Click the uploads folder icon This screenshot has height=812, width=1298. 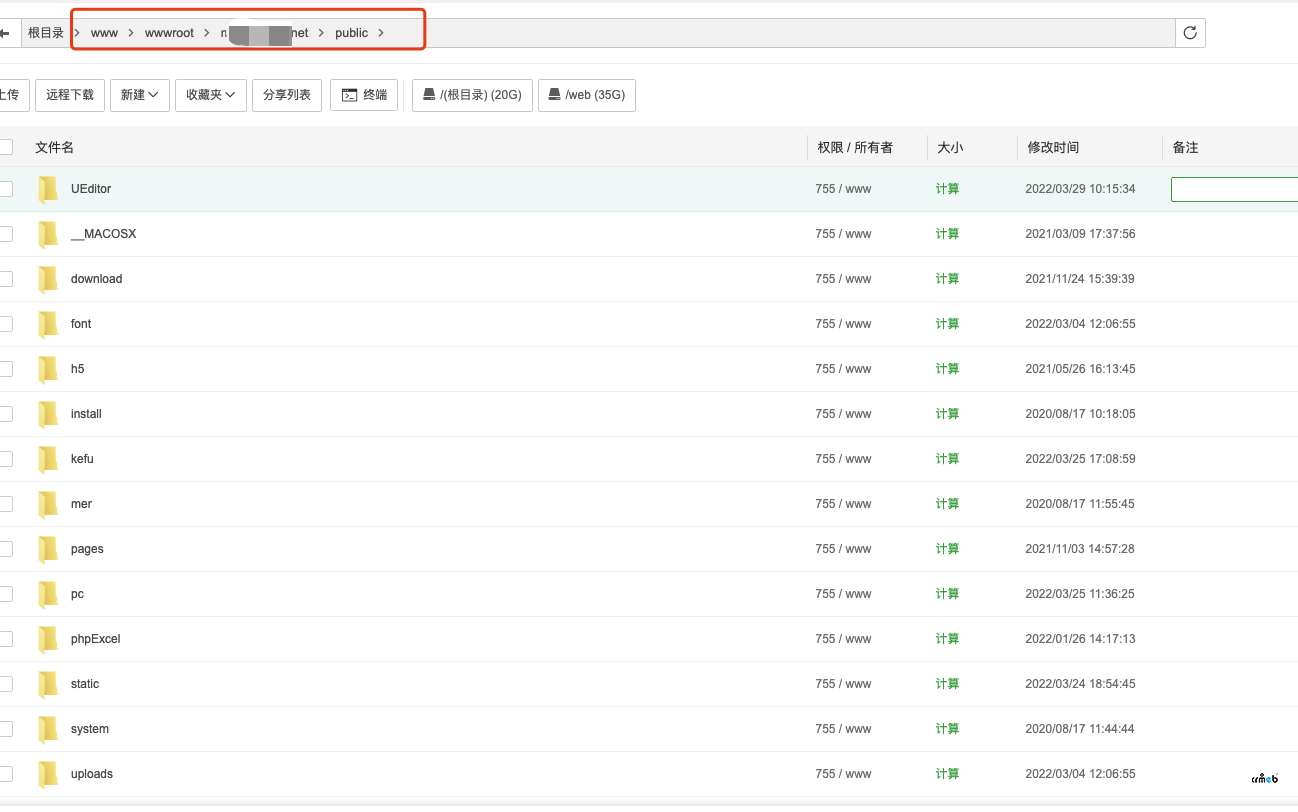pos(48,774)
